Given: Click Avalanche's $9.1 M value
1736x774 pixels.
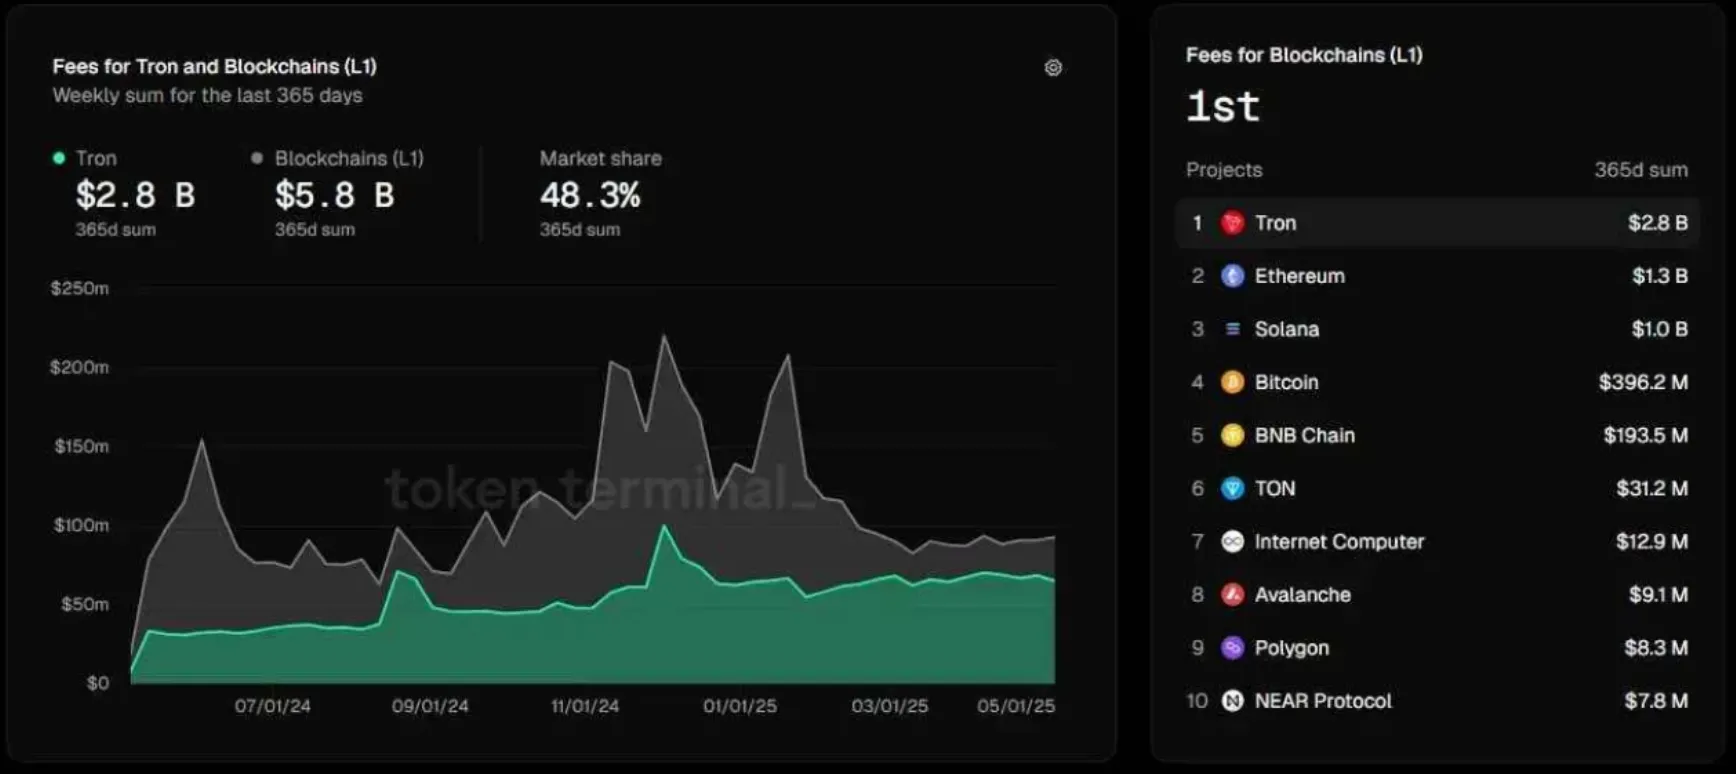Looking at the screenshot, I should pos(1658,595).
